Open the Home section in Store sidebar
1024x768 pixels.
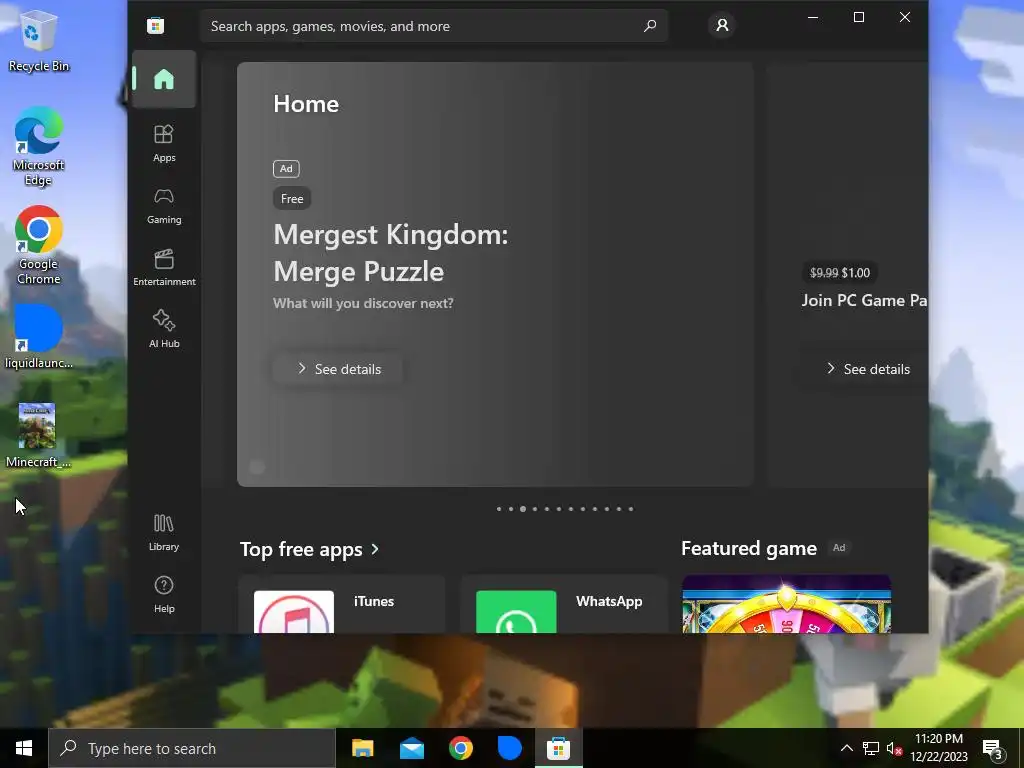(164, 79)
